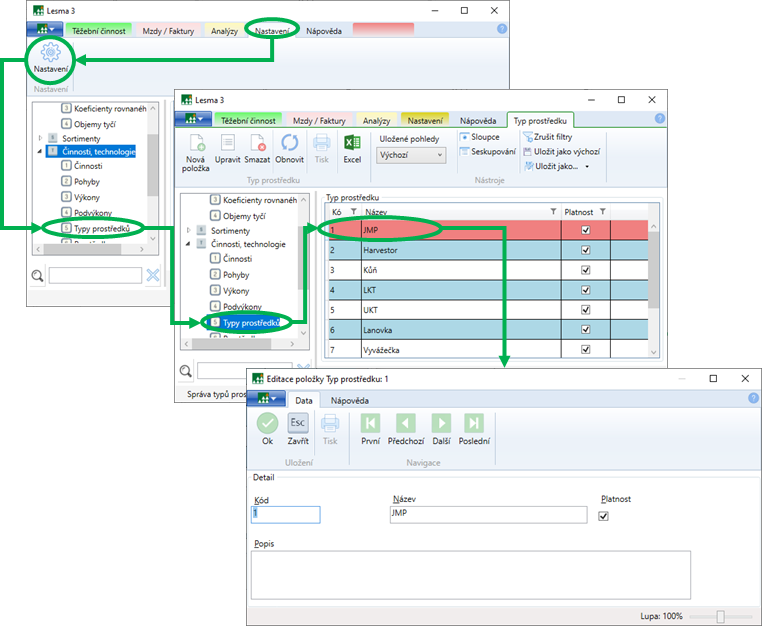Export the list with the Excel icon
Image resolution: width=762 pixels, height=626 pixels.
(x=352, y=143)
